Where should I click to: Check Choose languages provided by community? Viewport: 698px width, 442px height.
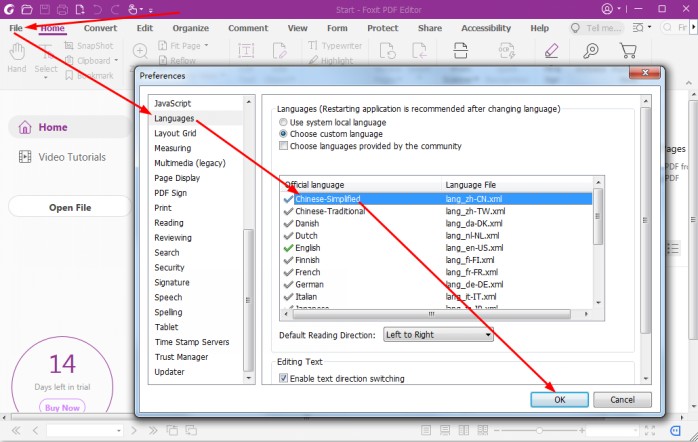click(370, 146)
